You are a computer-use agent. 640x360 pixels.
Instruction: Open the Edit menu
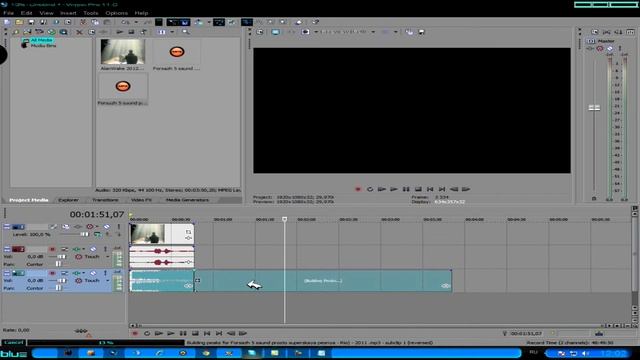click(27, 13)
